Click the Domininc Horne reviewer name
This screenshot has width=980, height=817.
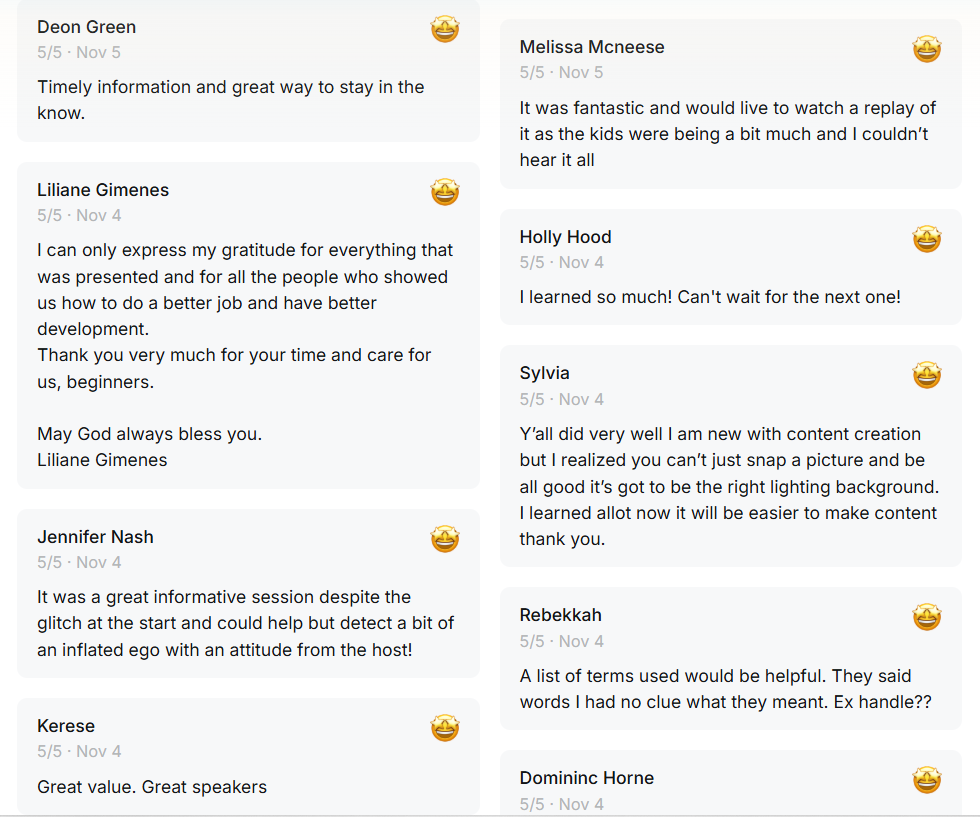click(587, 778)
